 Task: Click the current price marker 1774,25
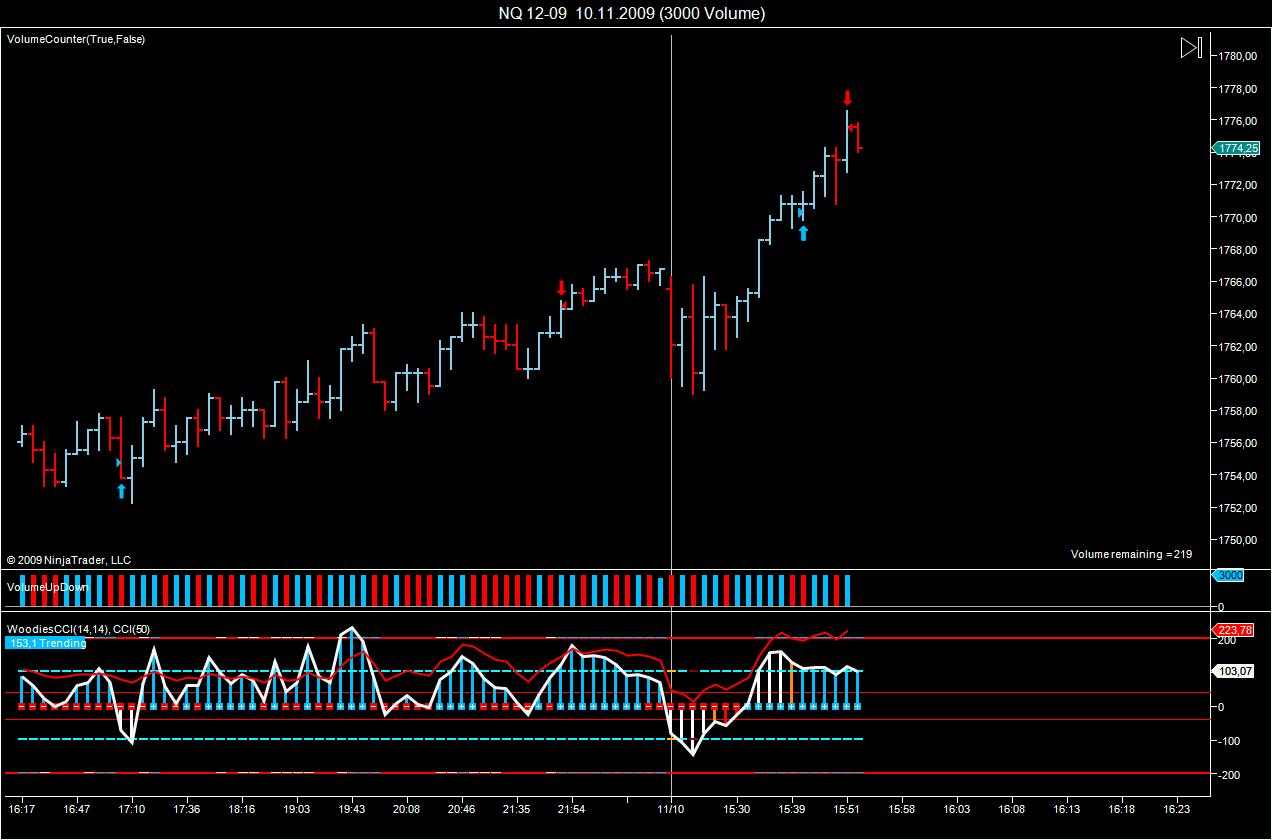tap(1237, 148)
